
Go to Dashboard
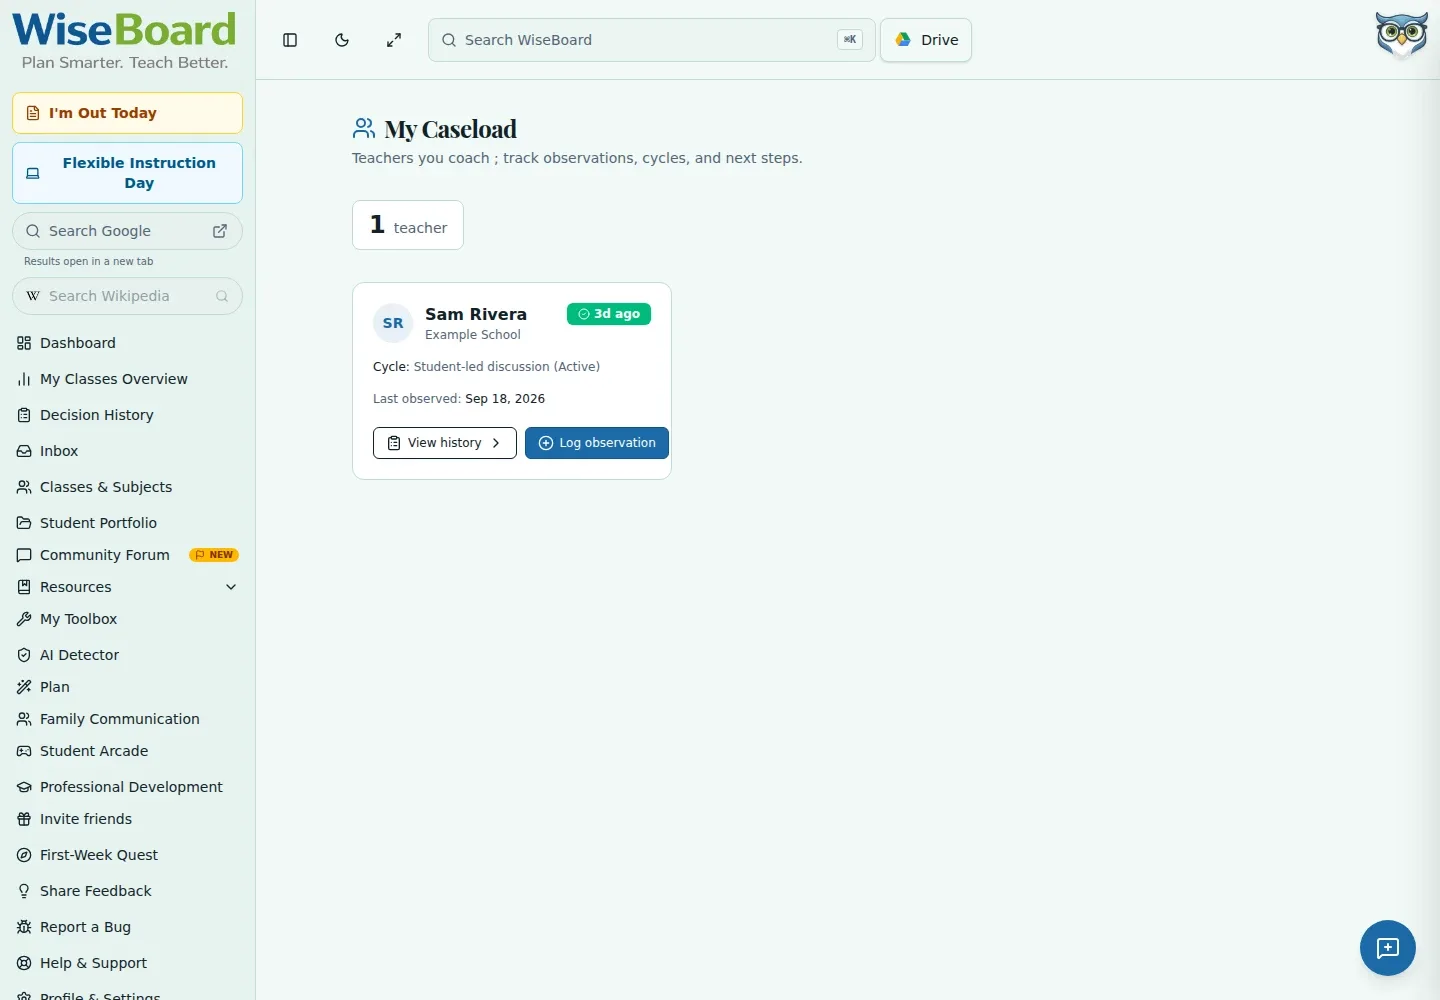[x=127, y=343]
